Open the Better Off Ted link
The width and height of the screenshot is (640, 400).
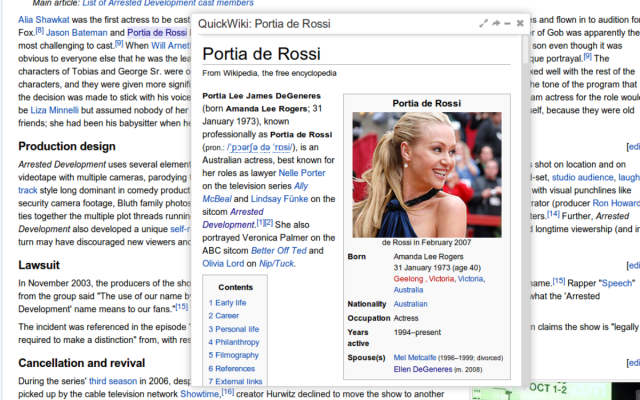(278, 251)
